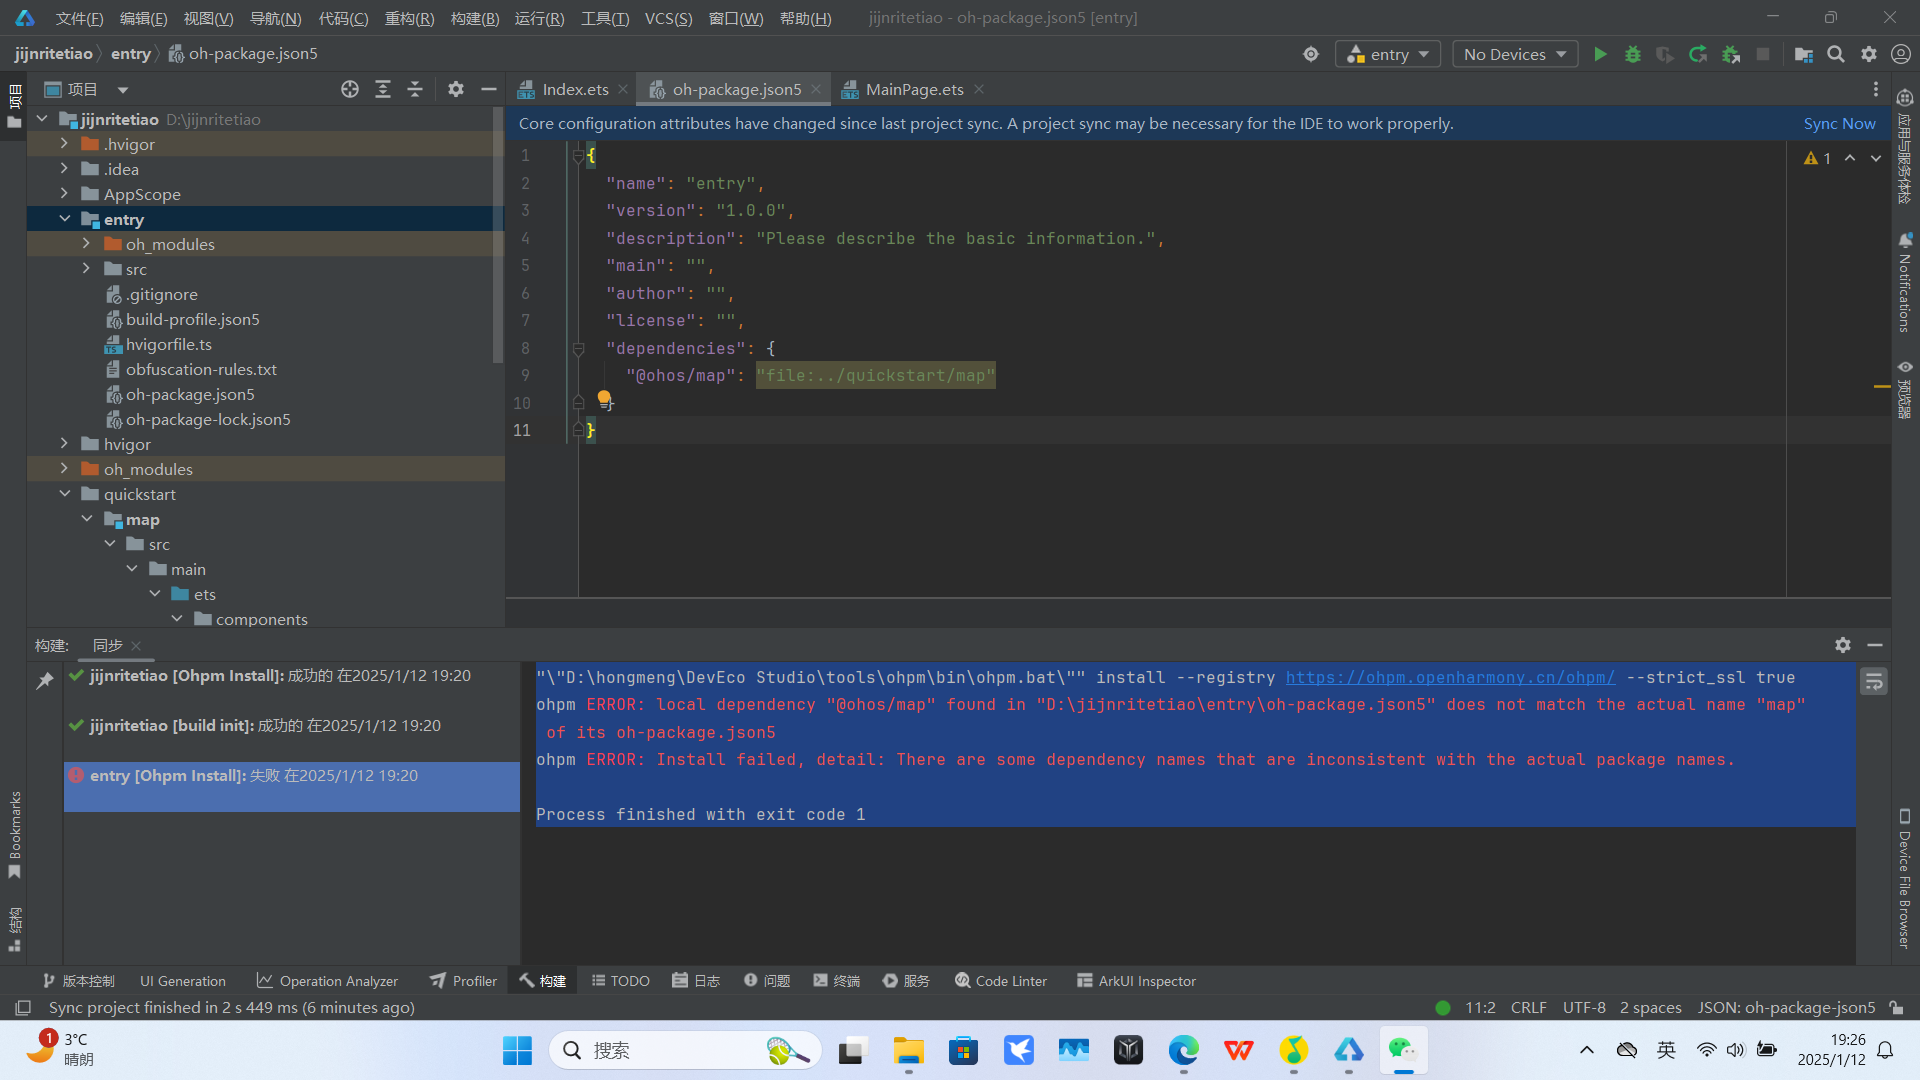Open the ArkUI Inspector tool button
The image size is (1920, 1080).
click(x=1136, y=981)
